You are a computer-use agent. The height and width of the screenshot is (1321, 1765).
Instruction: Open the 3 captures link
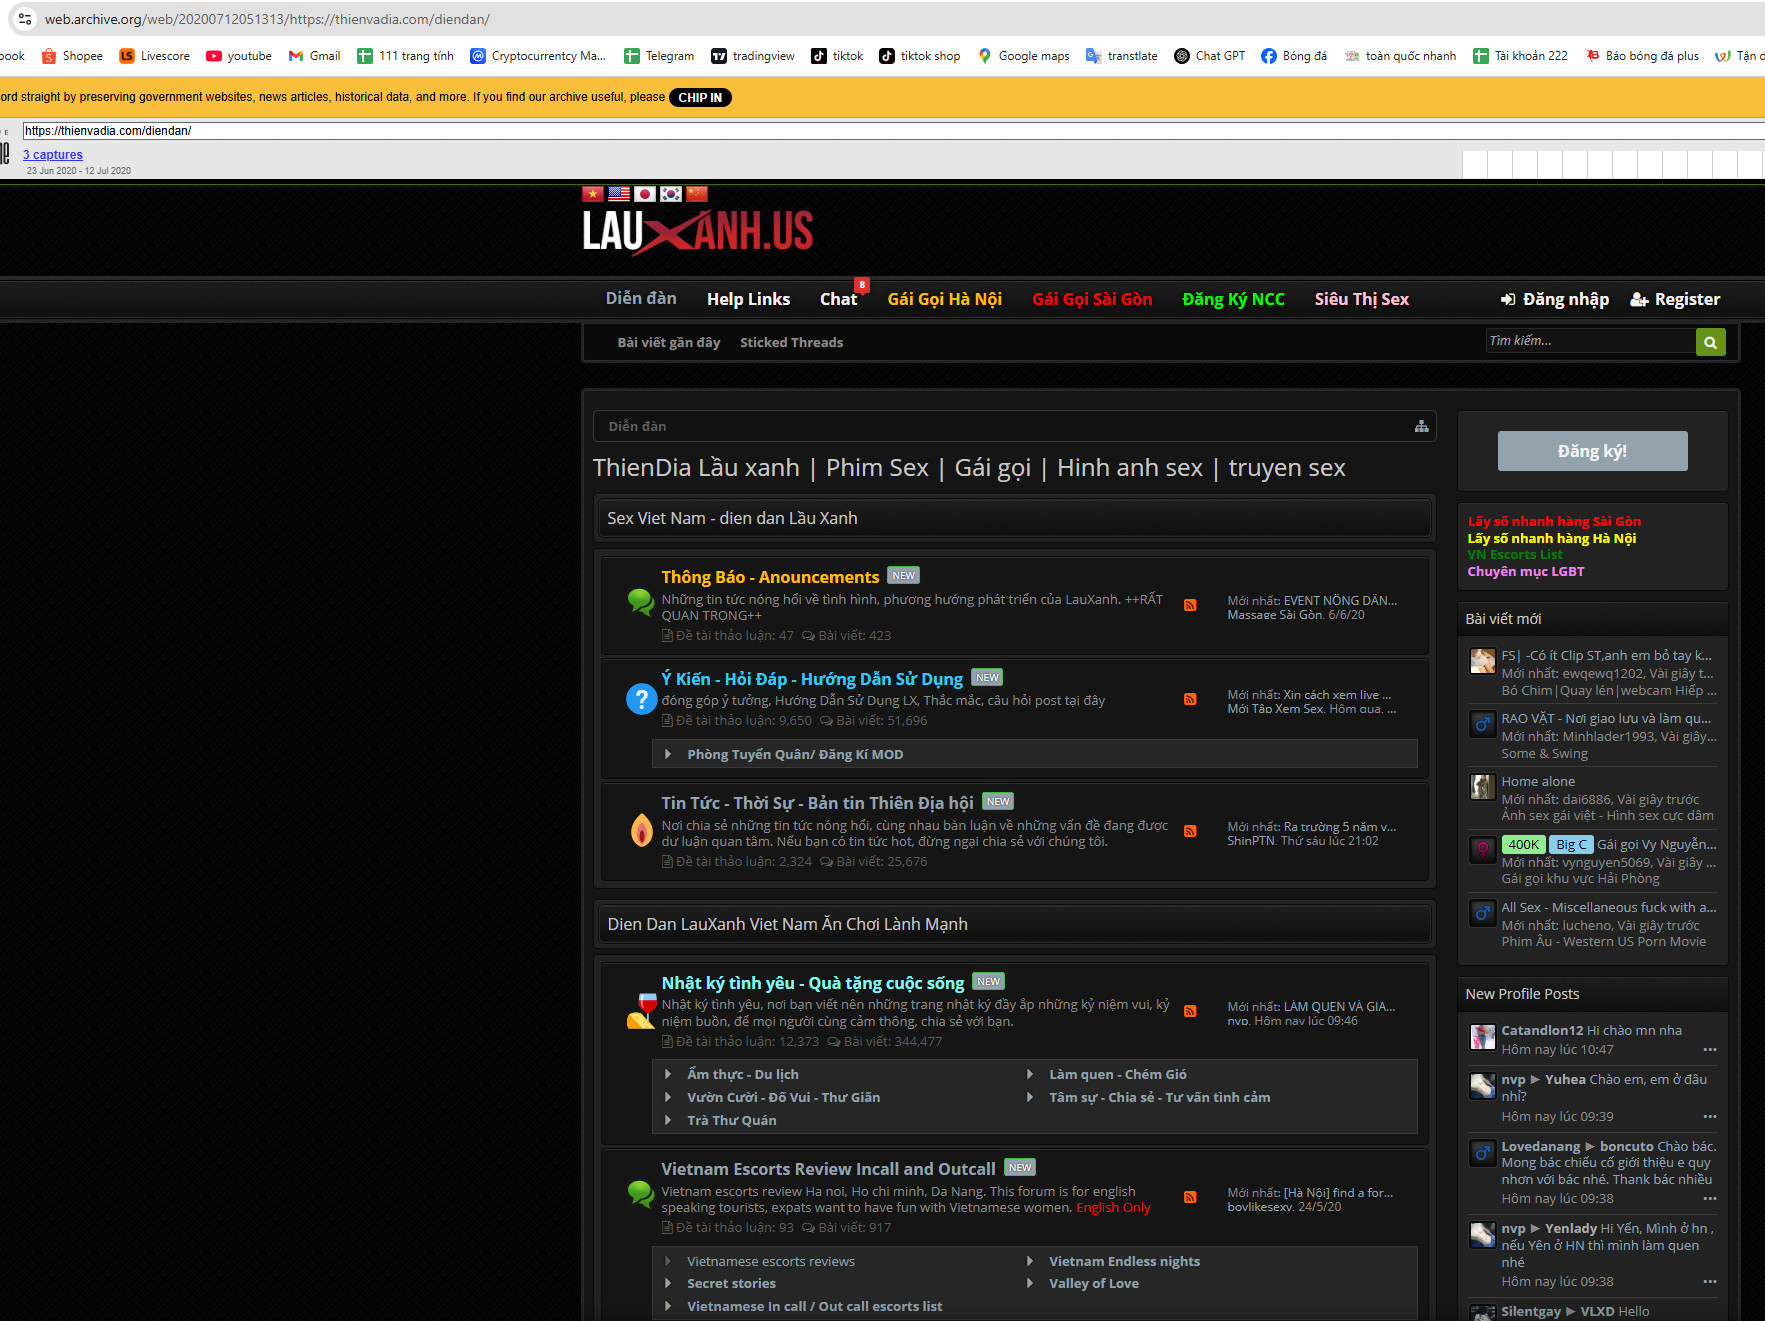[53, 155]
